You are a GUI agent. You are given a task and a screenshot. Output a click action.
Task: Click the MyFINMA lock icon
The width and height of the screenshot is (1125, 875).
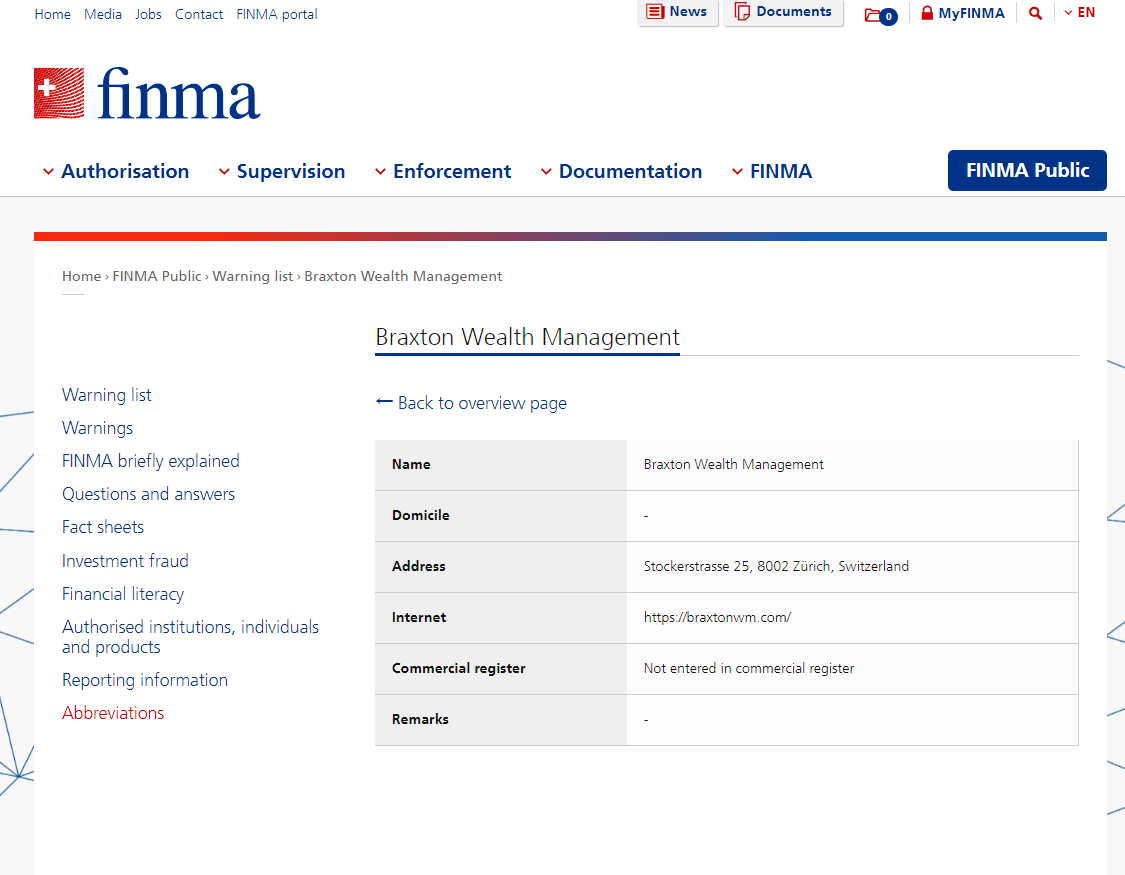pyautogui.click(x=927, y=14)
